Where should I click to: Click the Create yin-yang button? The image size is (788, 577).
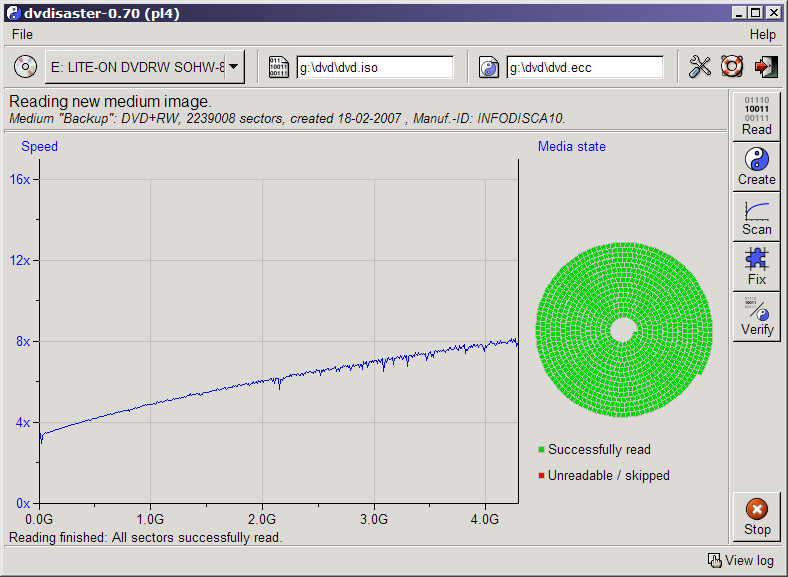click(756, 166)
